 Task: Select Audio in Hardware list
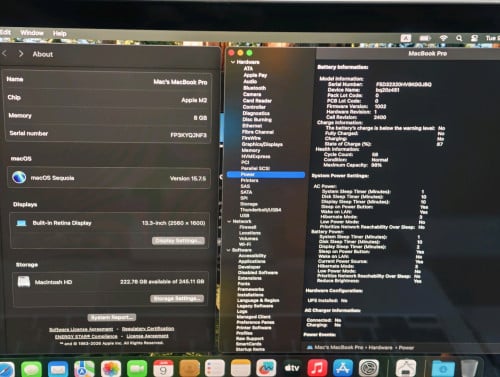click(250, 81)
